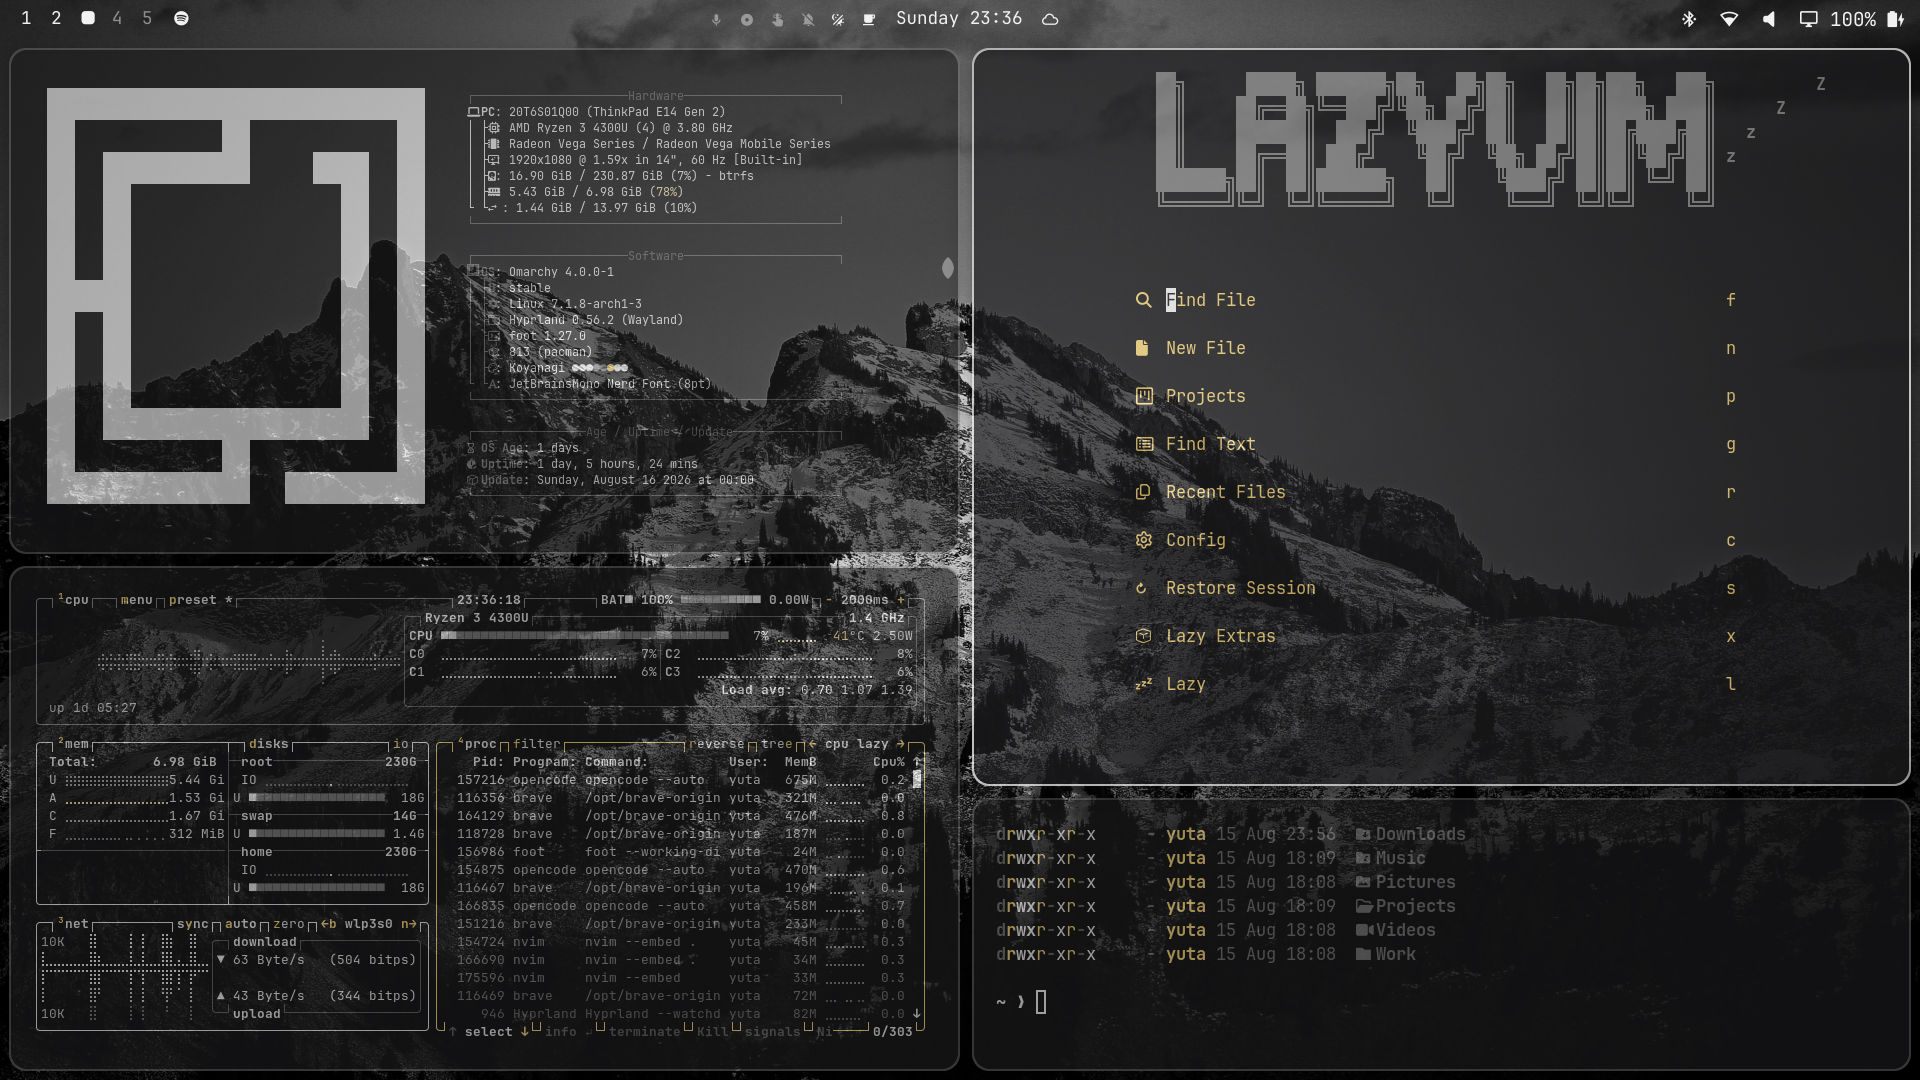The width and height of the screenshot is (1920, 1080).
Task: Click the magnifier icon beside Find File
Action: click(x=1143, y=300)
